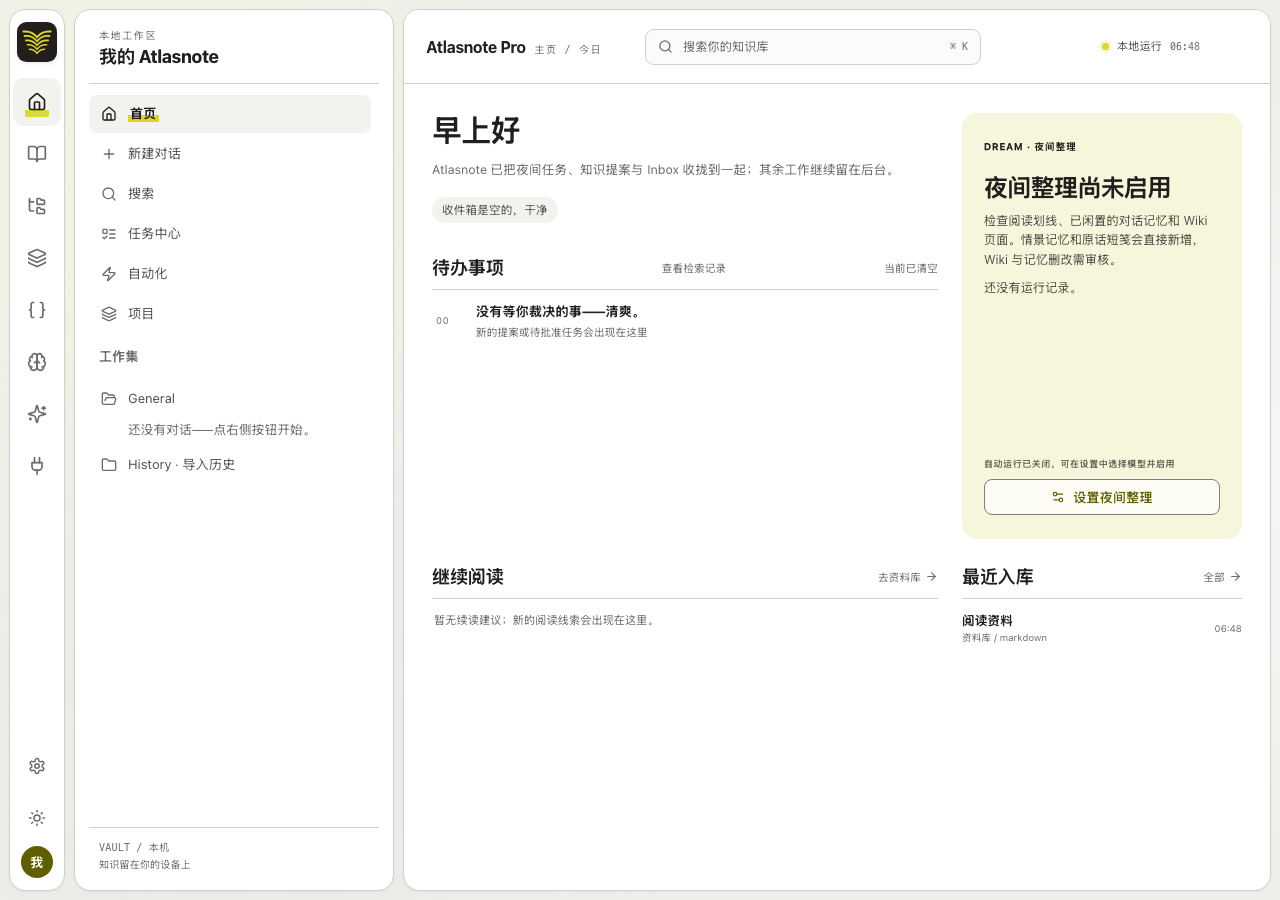Open the brain memory icon
The width and height of the screenshot is (1280, 900).
(x=37, y=362)
